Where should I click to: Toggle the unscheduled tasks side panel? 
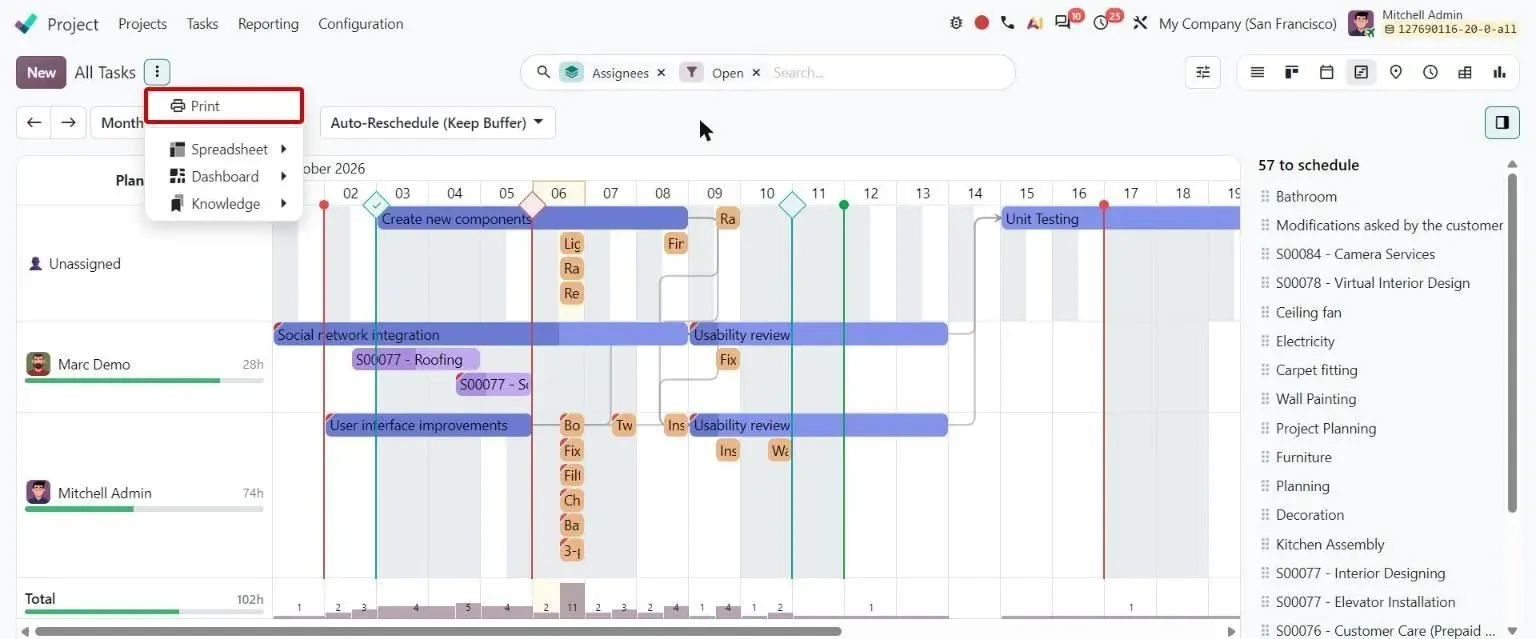pyautogui.click(x=1502, y=122)
